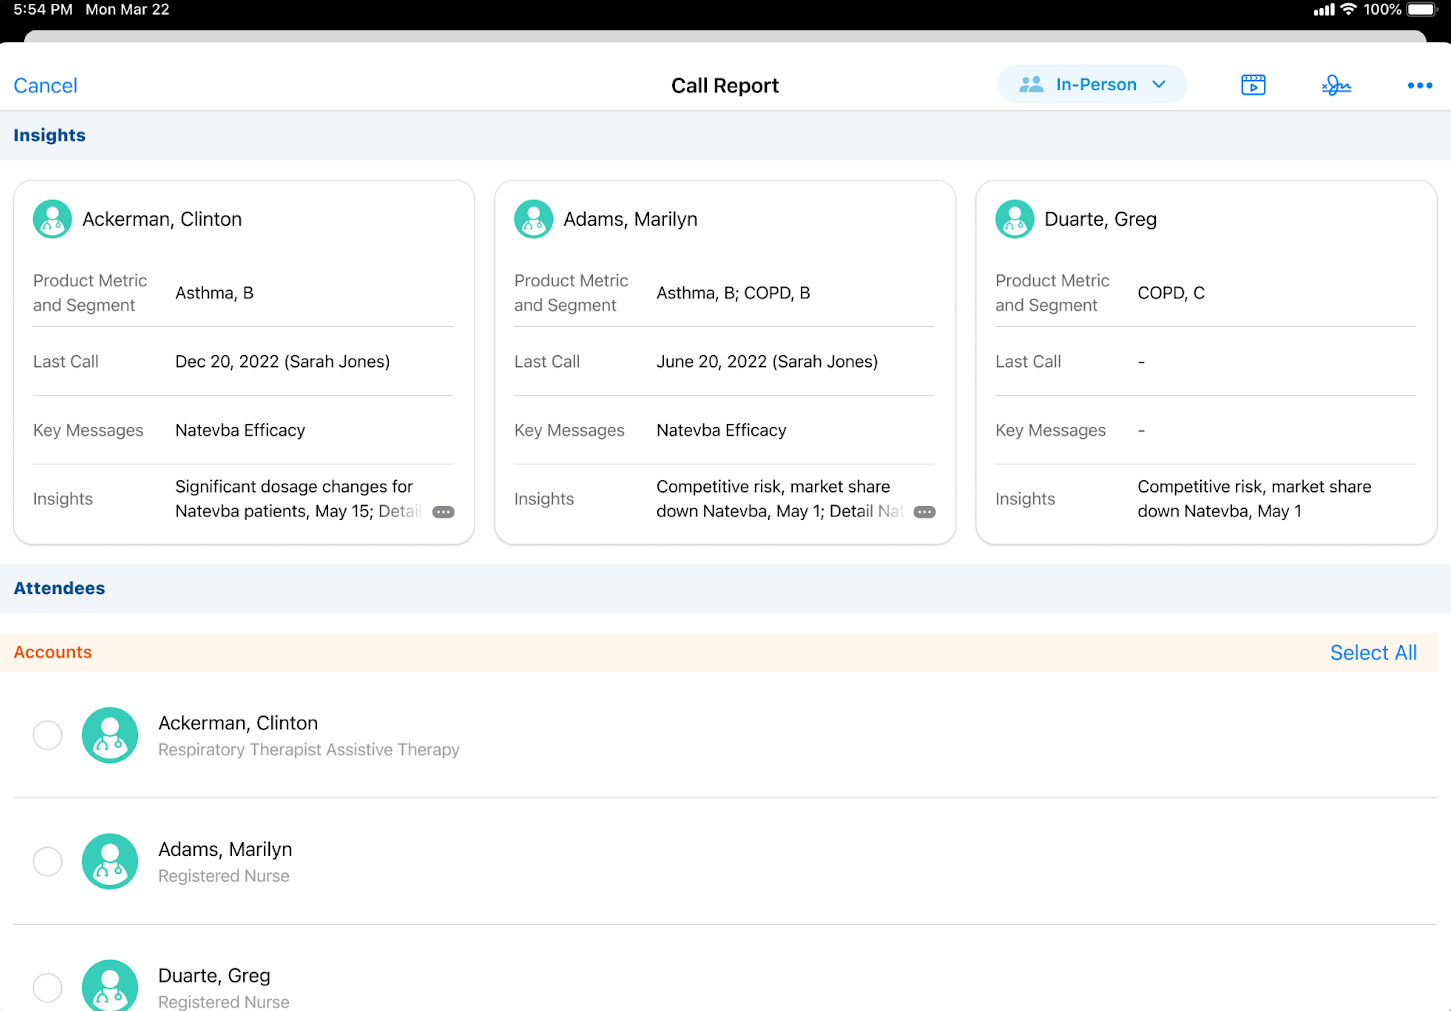
Task: Select the Ackerman, Clinton attendee radio button
Action: coord(48,735)
